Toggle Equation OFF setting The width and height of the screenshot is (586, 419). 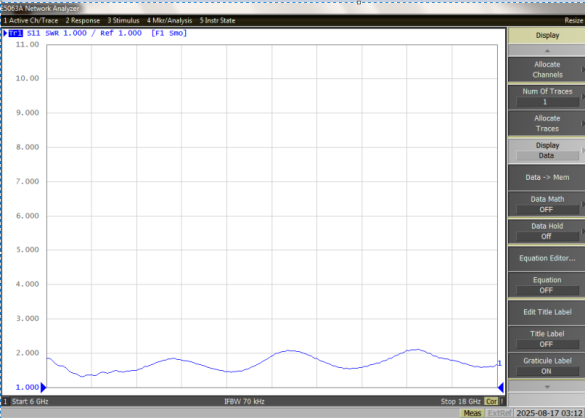(x=547, y=285)
